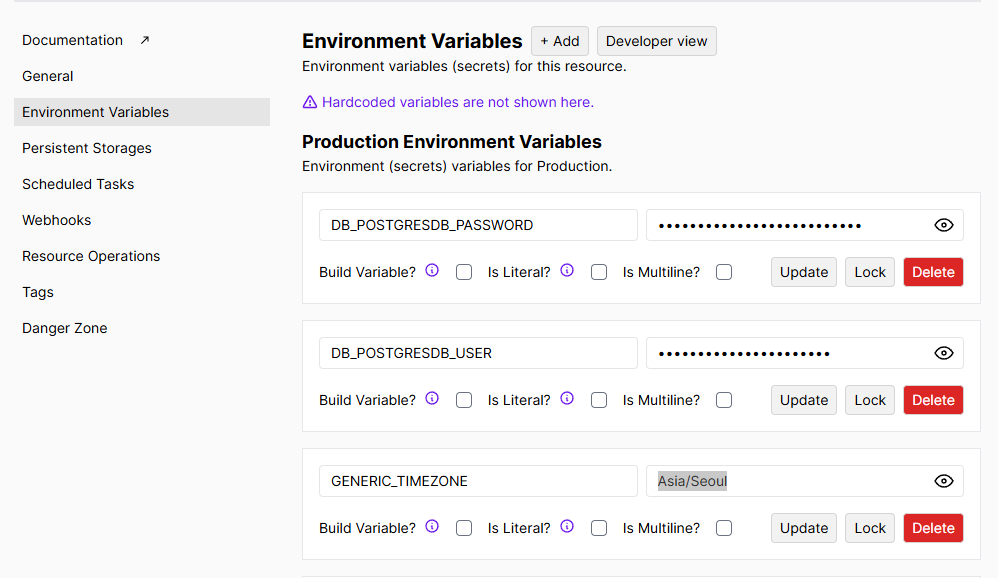Switch to Developer view
The width and height of the screenshot is (998, 578).
tap(656, 41)
